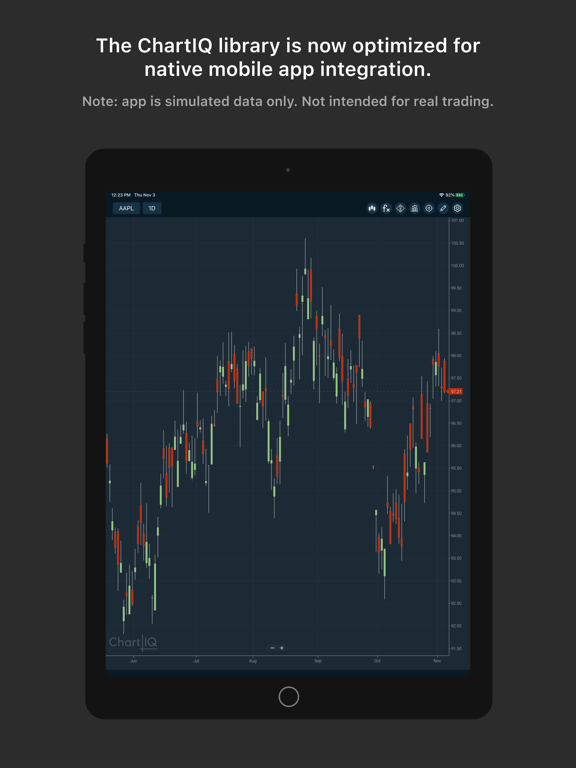
Task: Click the 100.00 price axis label
Action: (x=457, y=265)
